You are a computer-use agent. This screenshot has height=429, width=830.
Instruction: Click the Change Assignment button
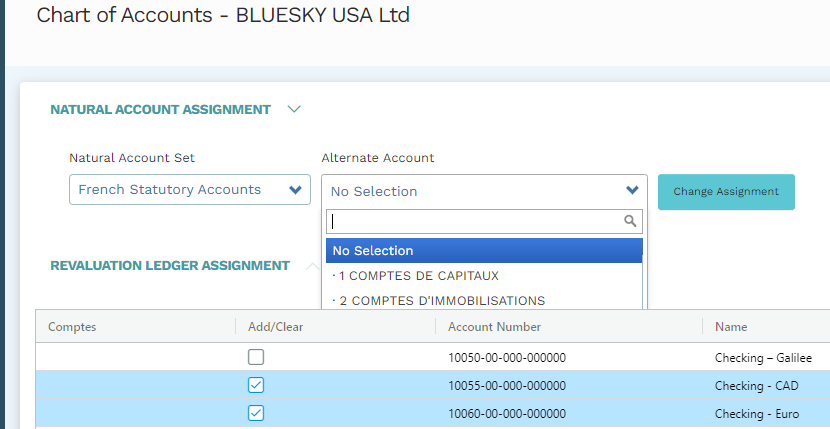(x=725, y=192)
